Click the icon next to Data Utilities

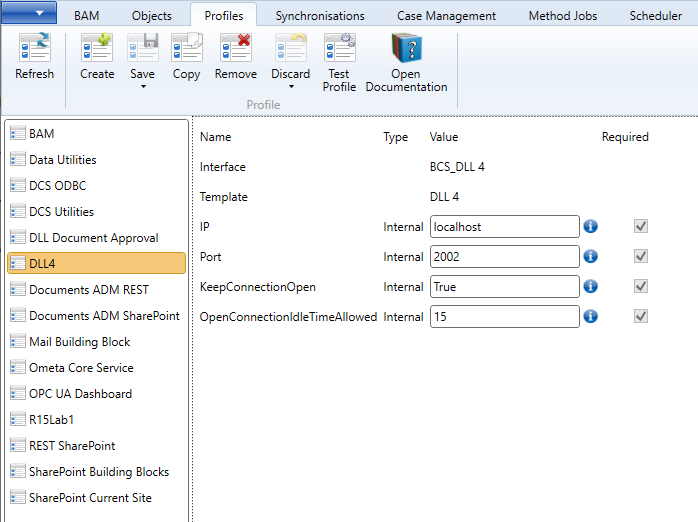tap(18, 159)
